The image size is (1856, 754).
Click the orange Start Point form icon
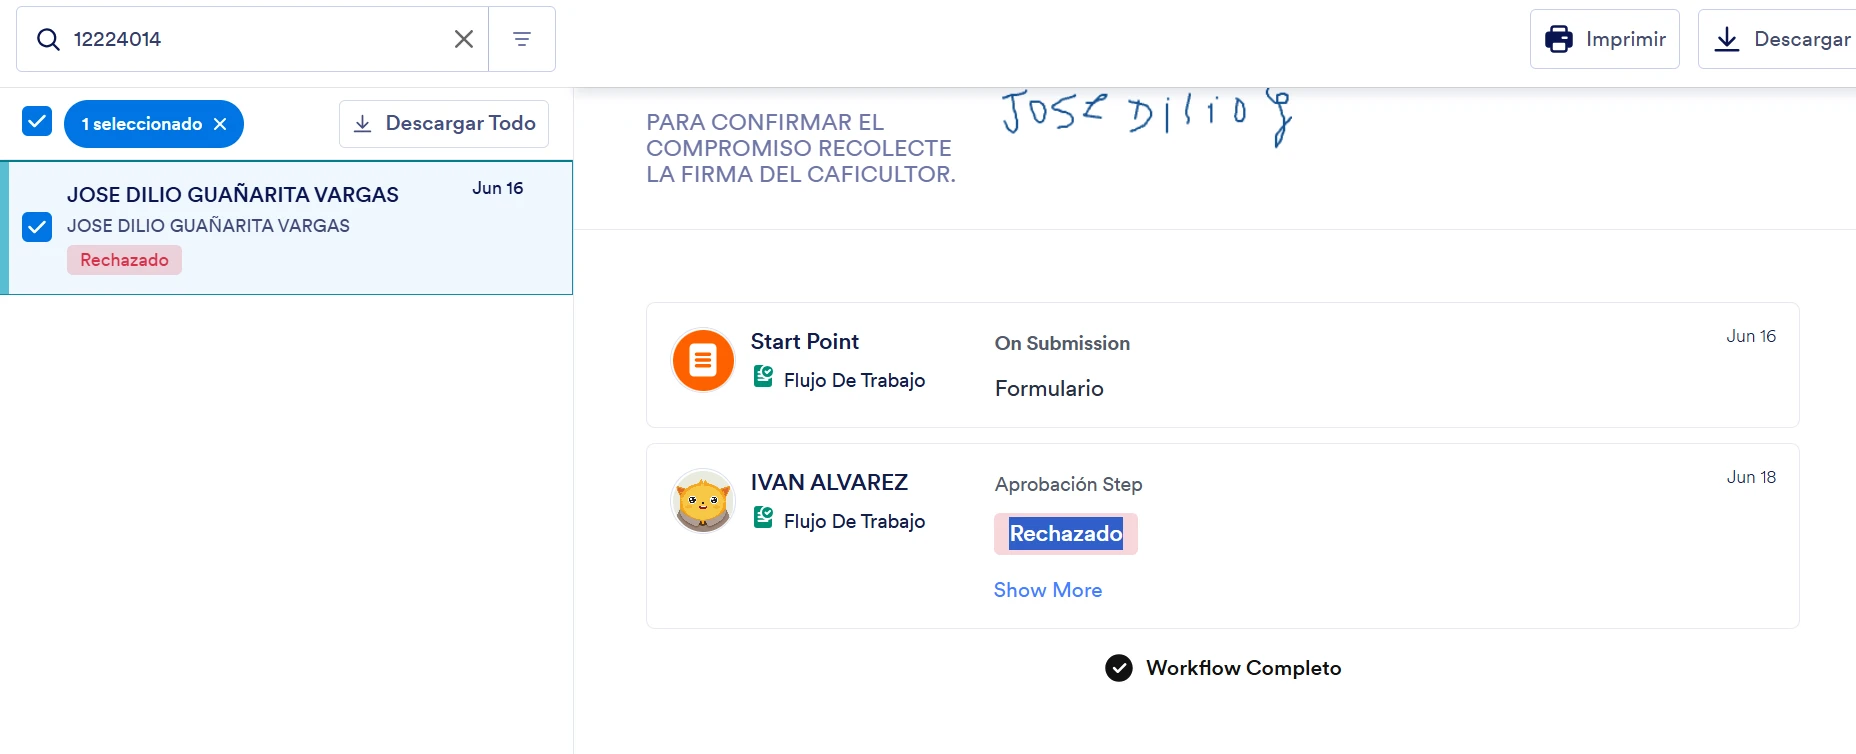[703, 360]
